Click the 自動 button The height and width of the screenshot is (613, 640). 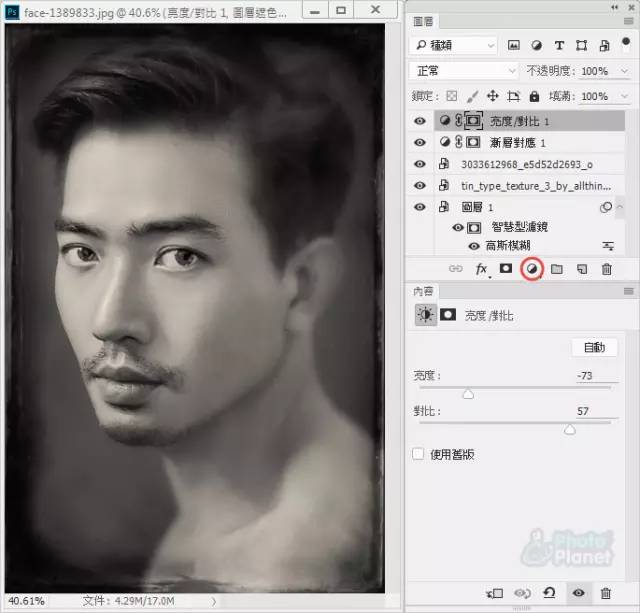594,347
